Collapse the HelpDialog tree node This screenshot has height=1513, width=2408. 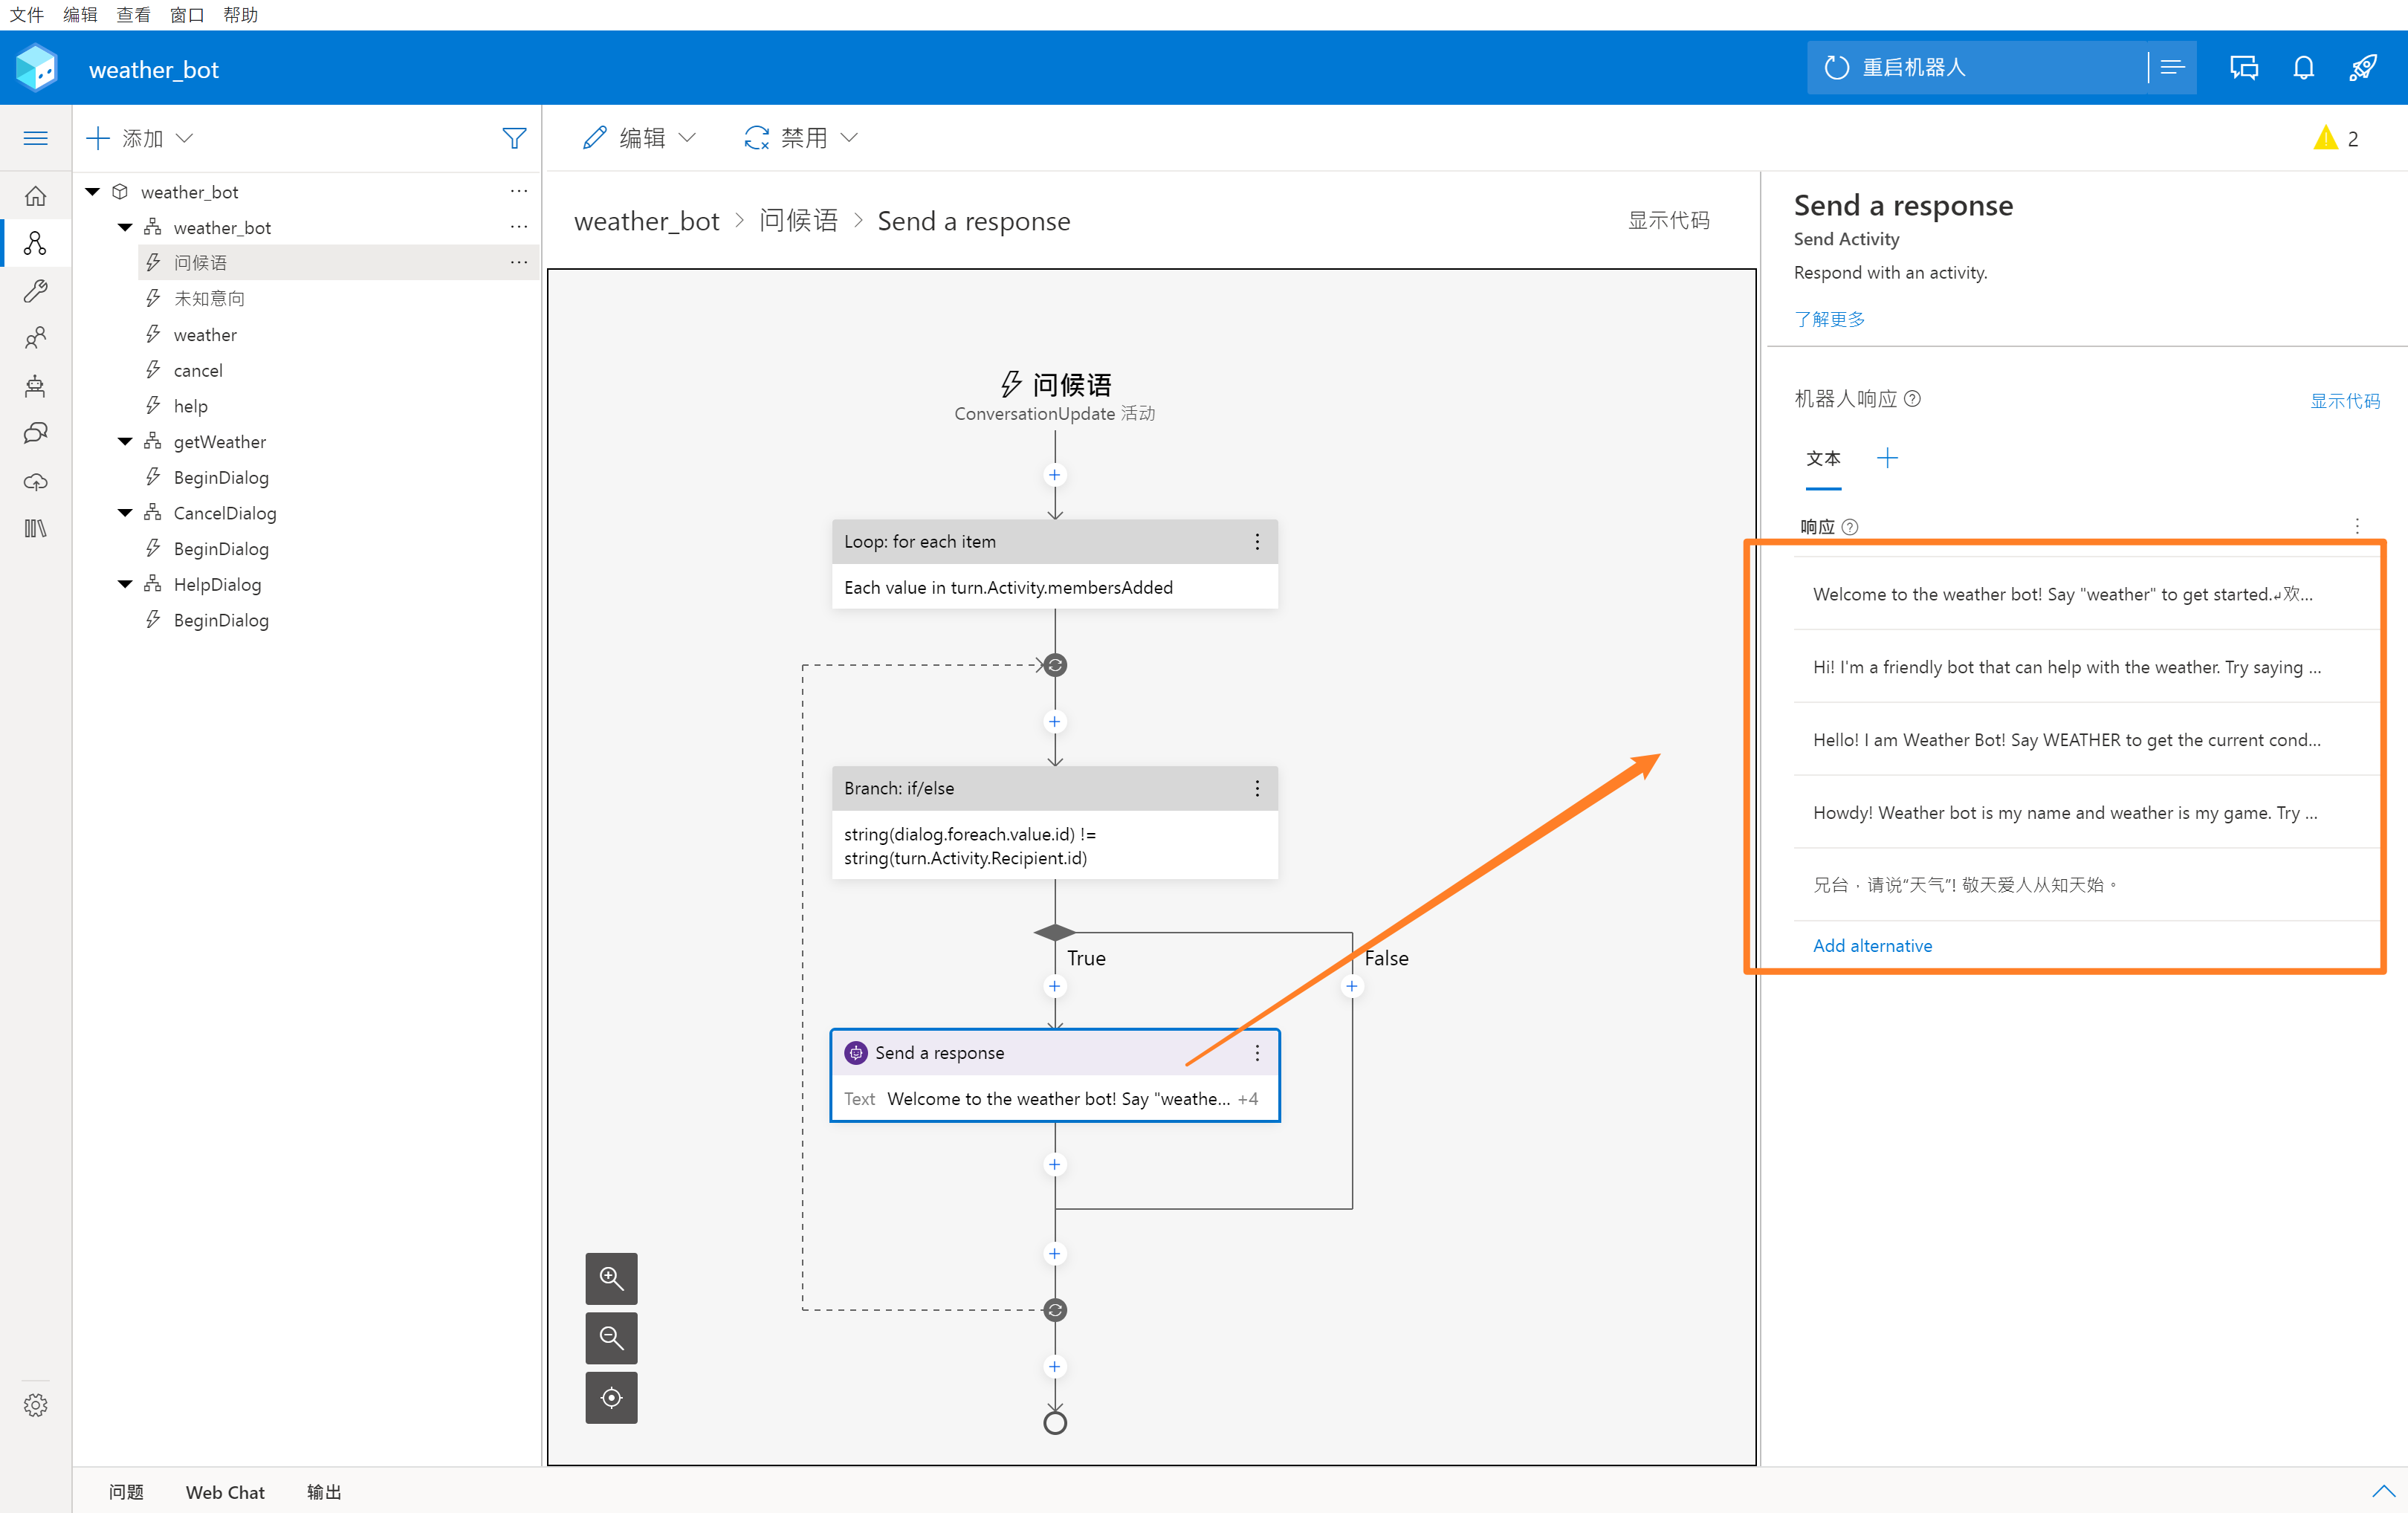coord(125,584)
